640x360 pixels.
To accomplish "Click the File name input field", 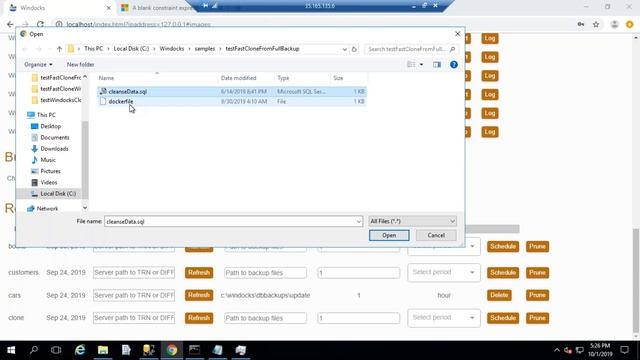I will 230,221.
